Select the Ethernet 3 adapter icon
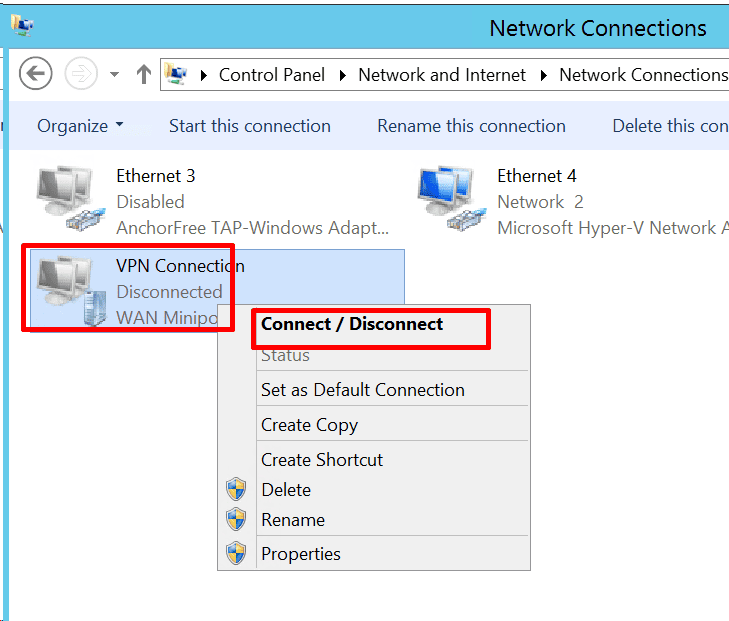 click(70, 198)
